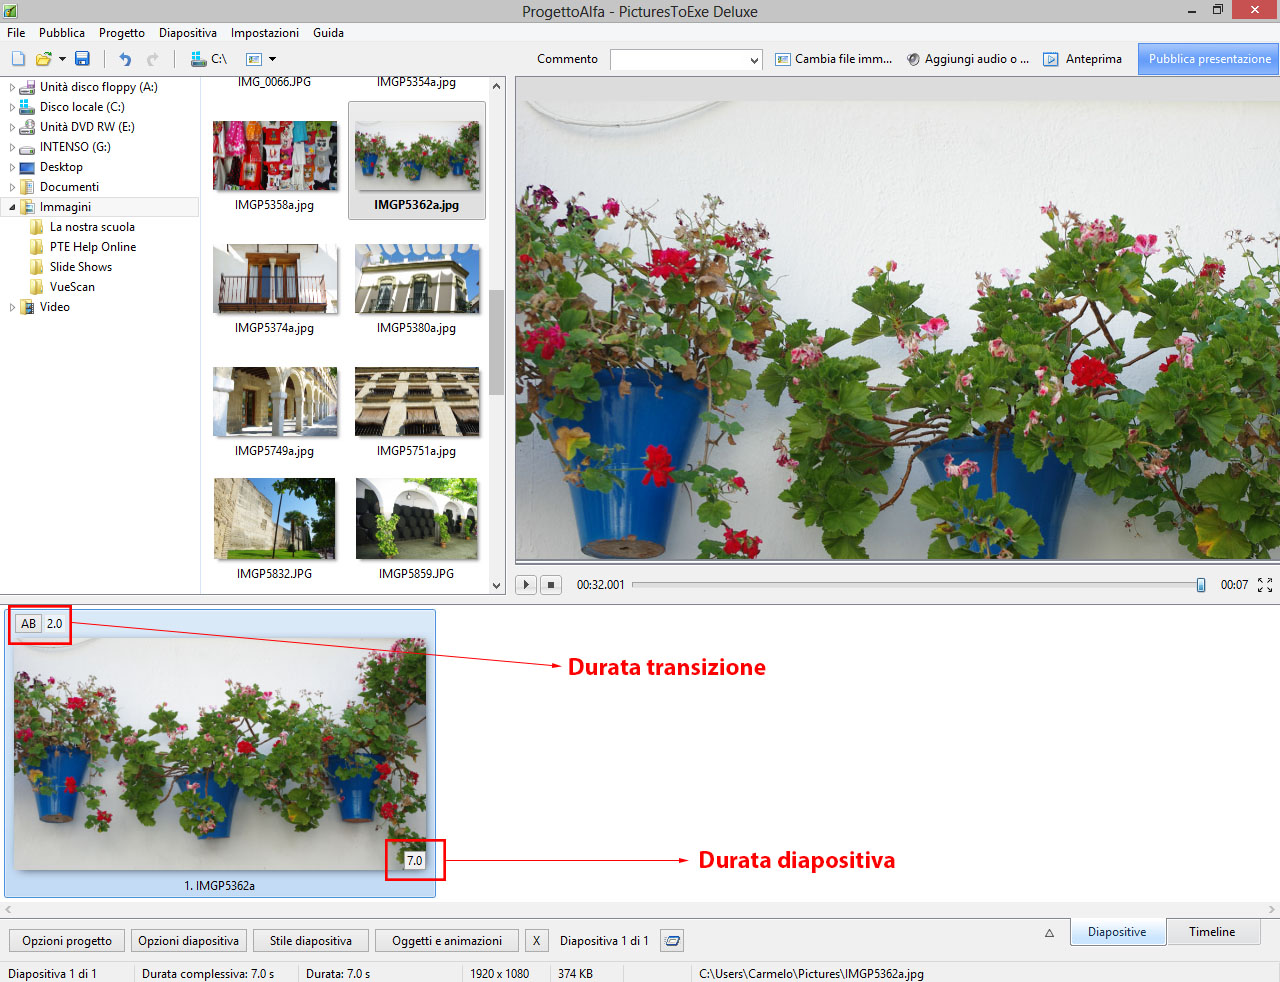Click the preview playback position slider handle
The image size is (1280, 982).
[x=1201, y=585]
